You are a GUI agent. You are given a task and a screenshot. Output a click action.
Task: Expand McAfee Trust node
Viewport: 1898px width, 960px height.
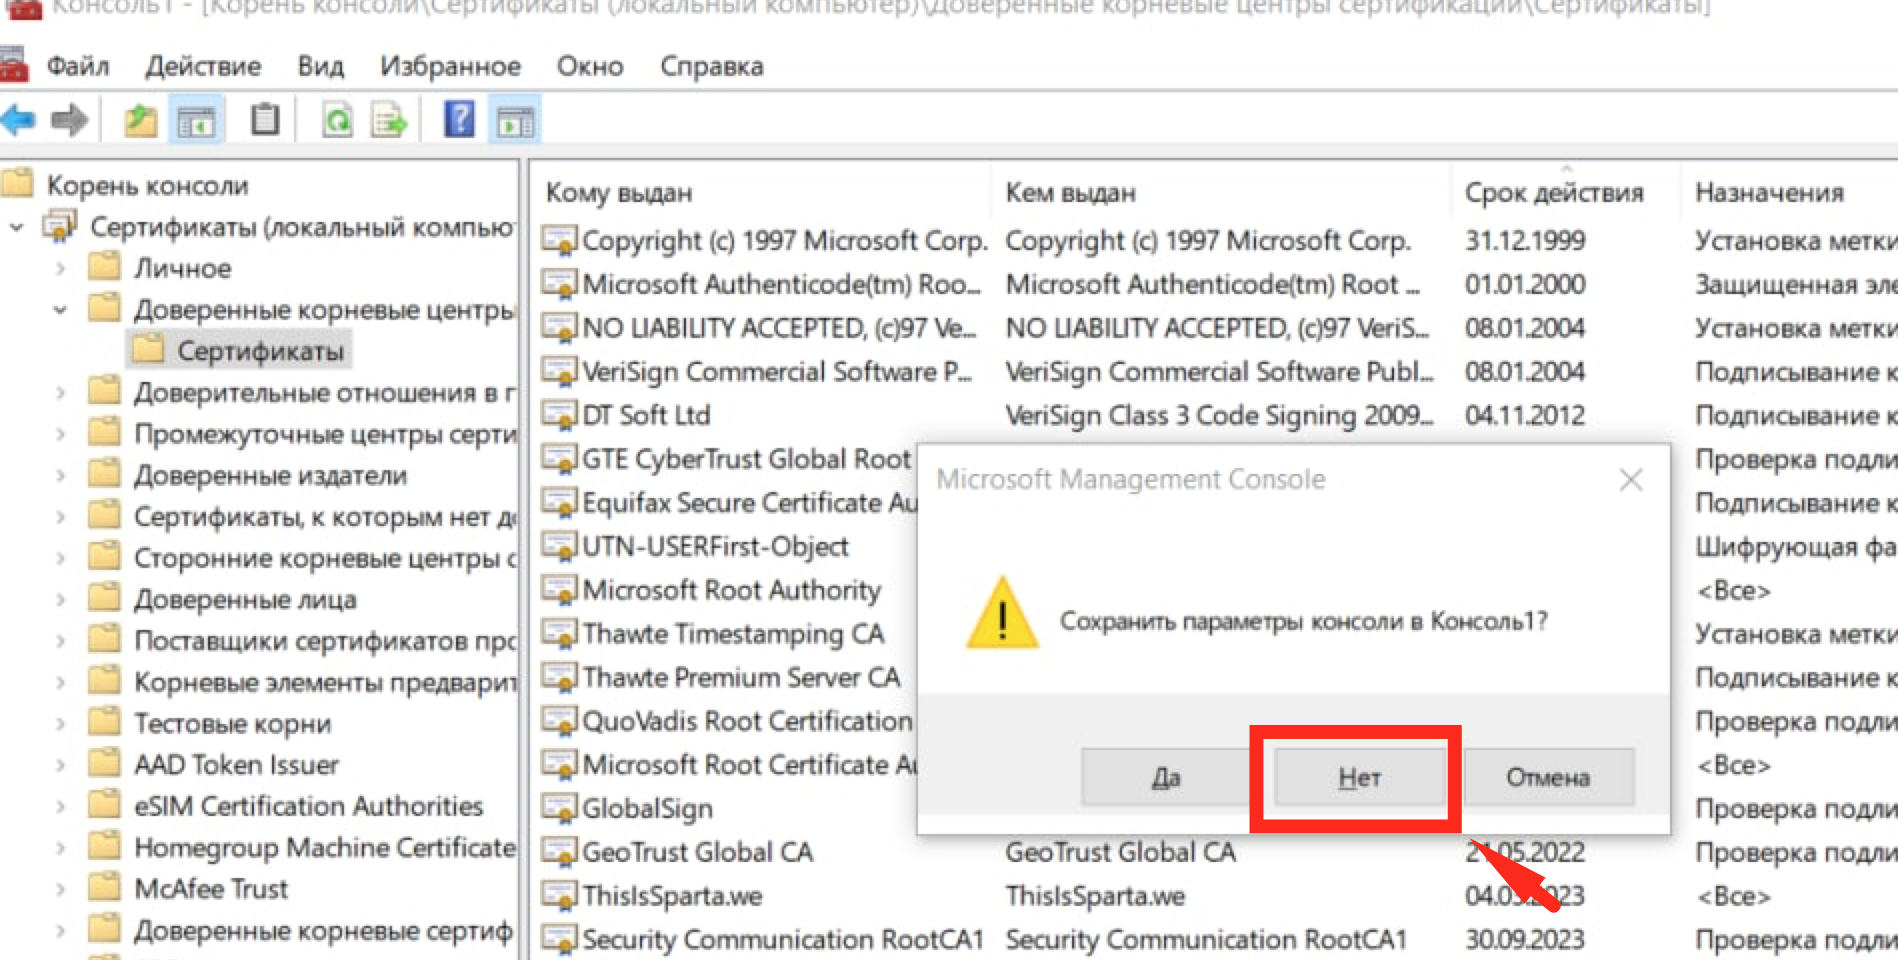pyautogui.click(x=60, y=889)
